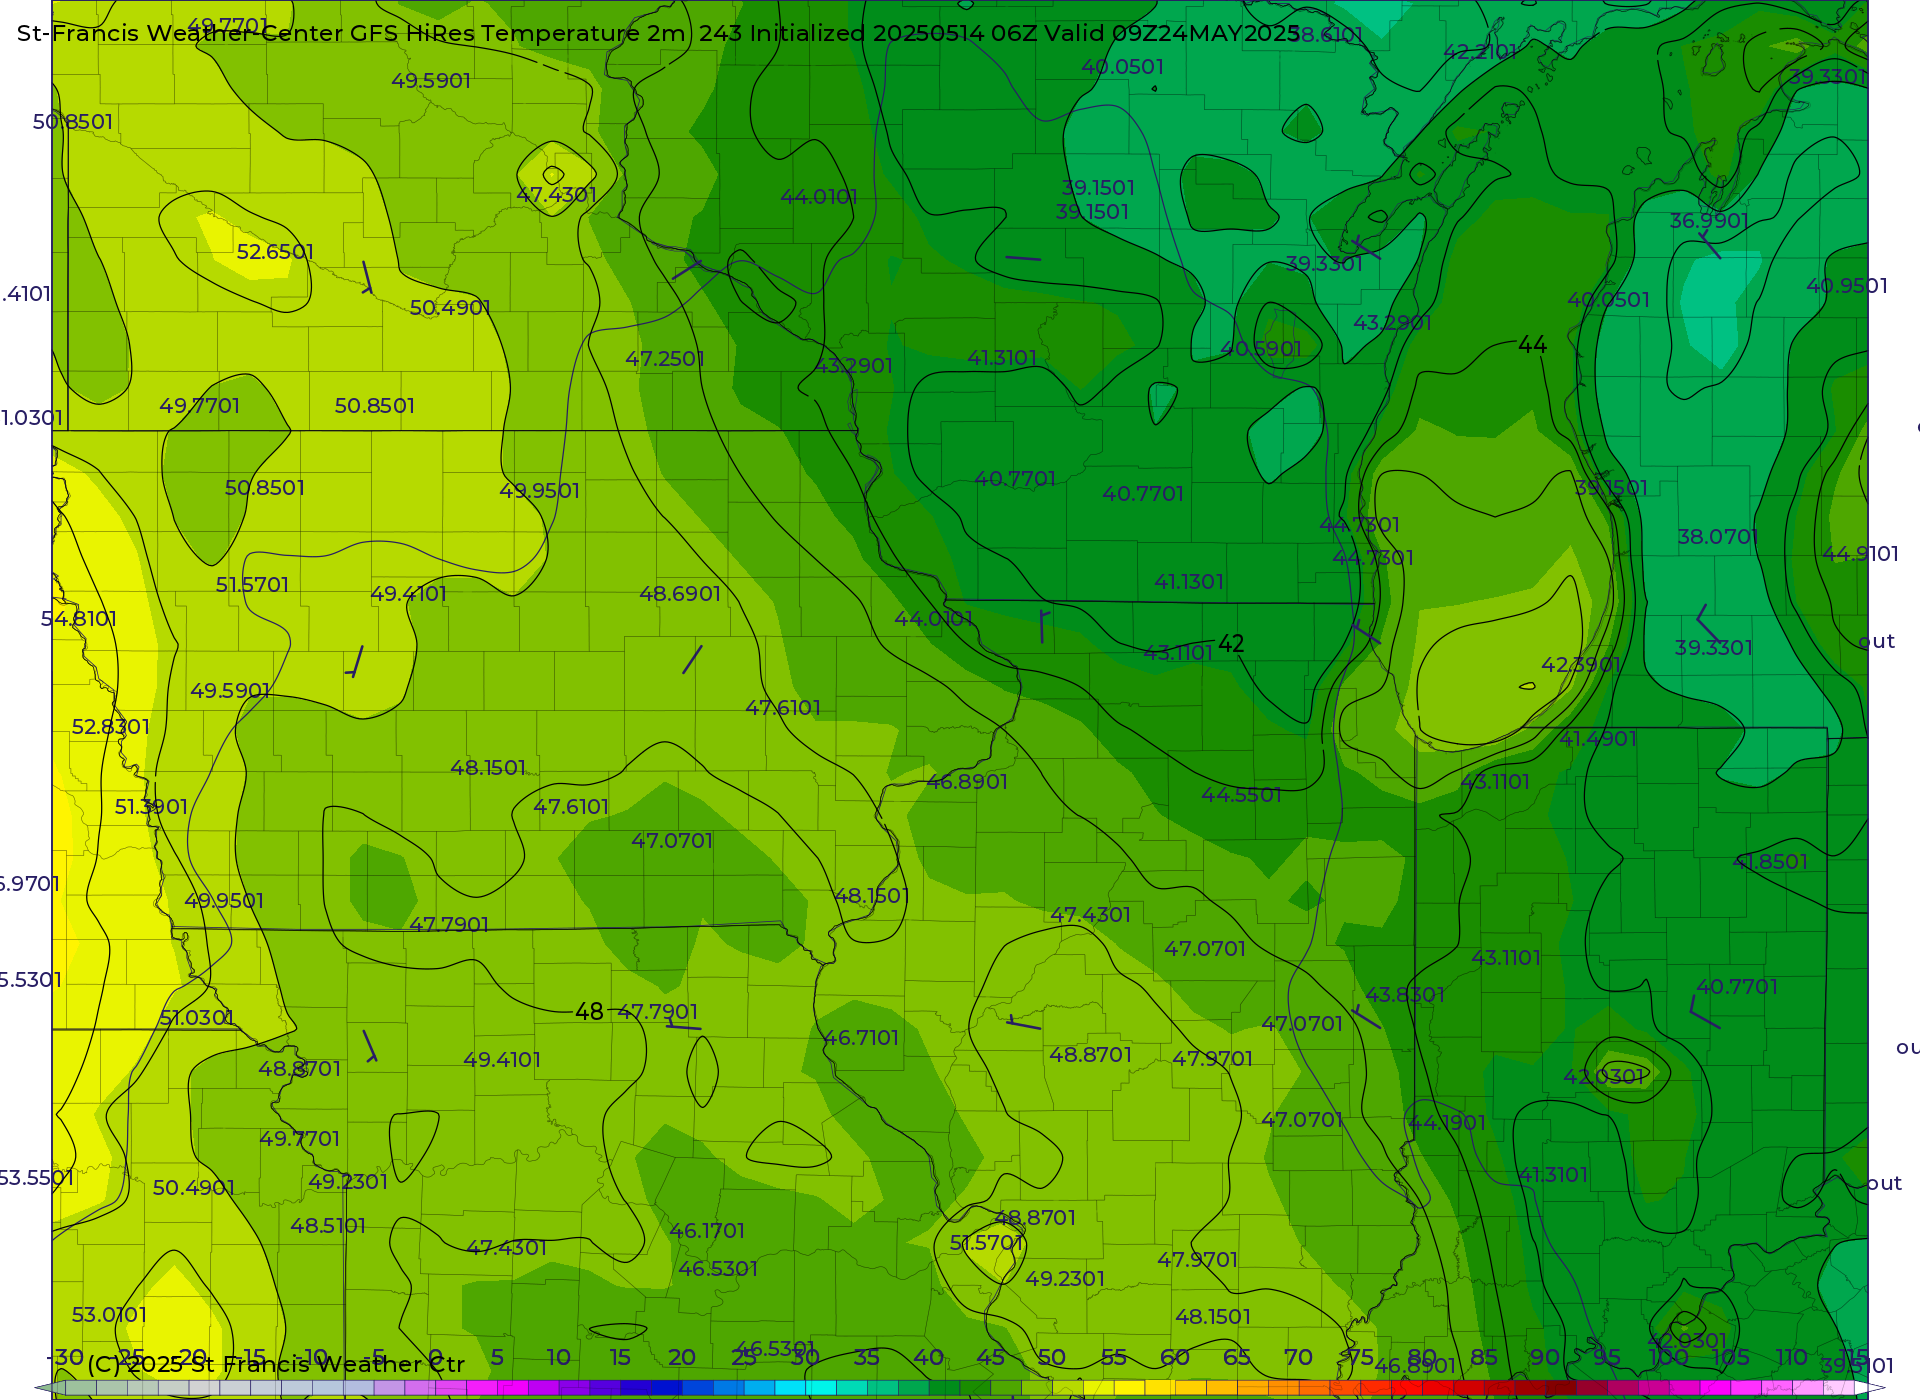The height and width of the screenshot is (1400, 1920).
Task: Click the temperature value 51.3901
Action: coord(151,807)
